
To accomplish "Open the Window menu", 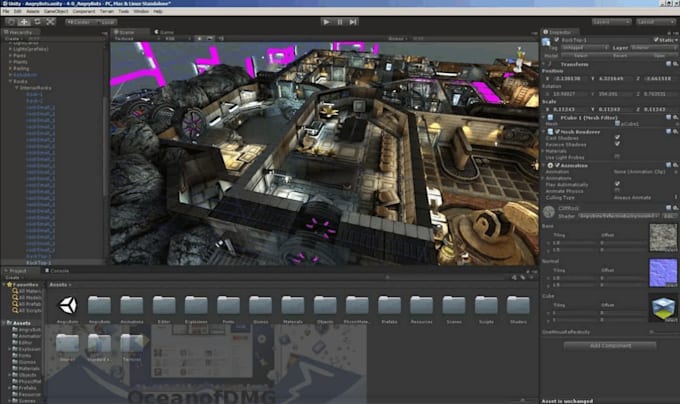I will (x=141, y=11).
